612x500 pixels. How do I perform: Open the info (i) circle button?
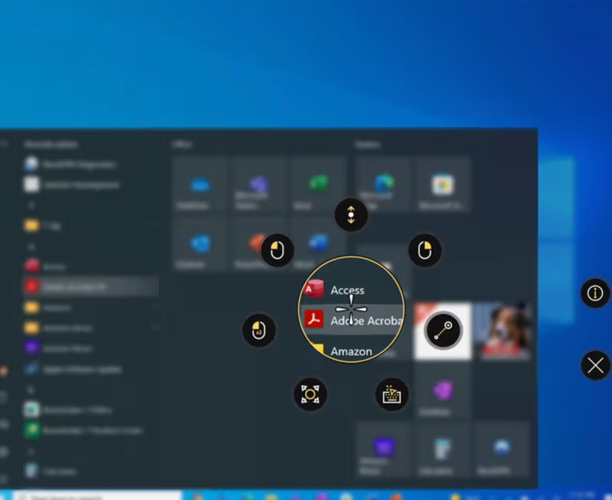coord(595,293)
